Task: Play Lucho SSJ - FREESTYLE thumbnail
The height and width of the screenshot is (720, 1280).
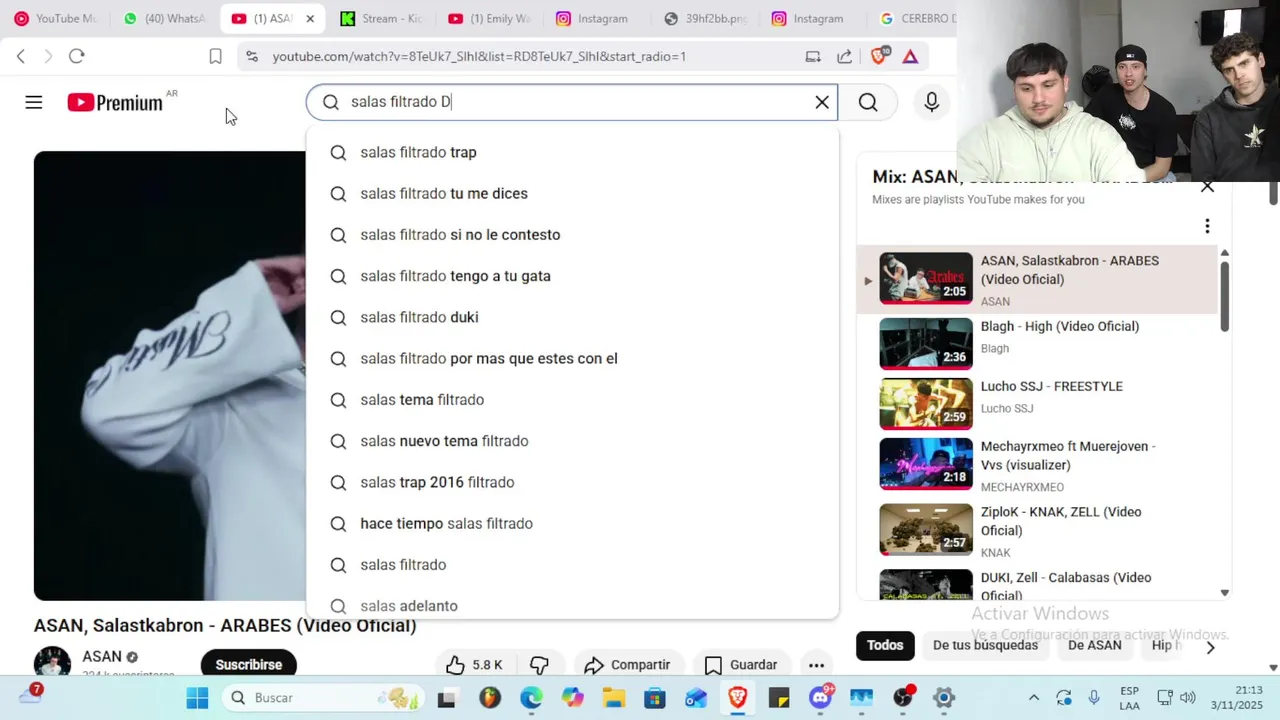Action: (926, 403)
